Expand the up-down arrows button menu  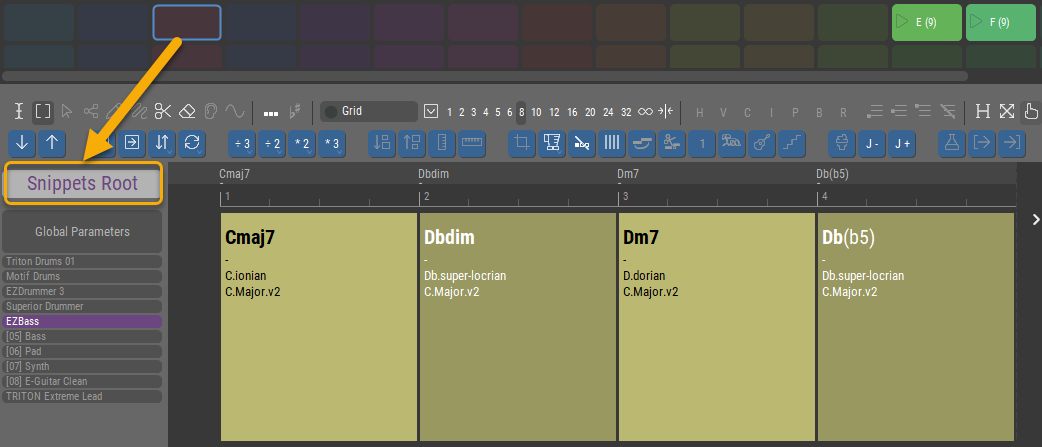tap(164, 143)
